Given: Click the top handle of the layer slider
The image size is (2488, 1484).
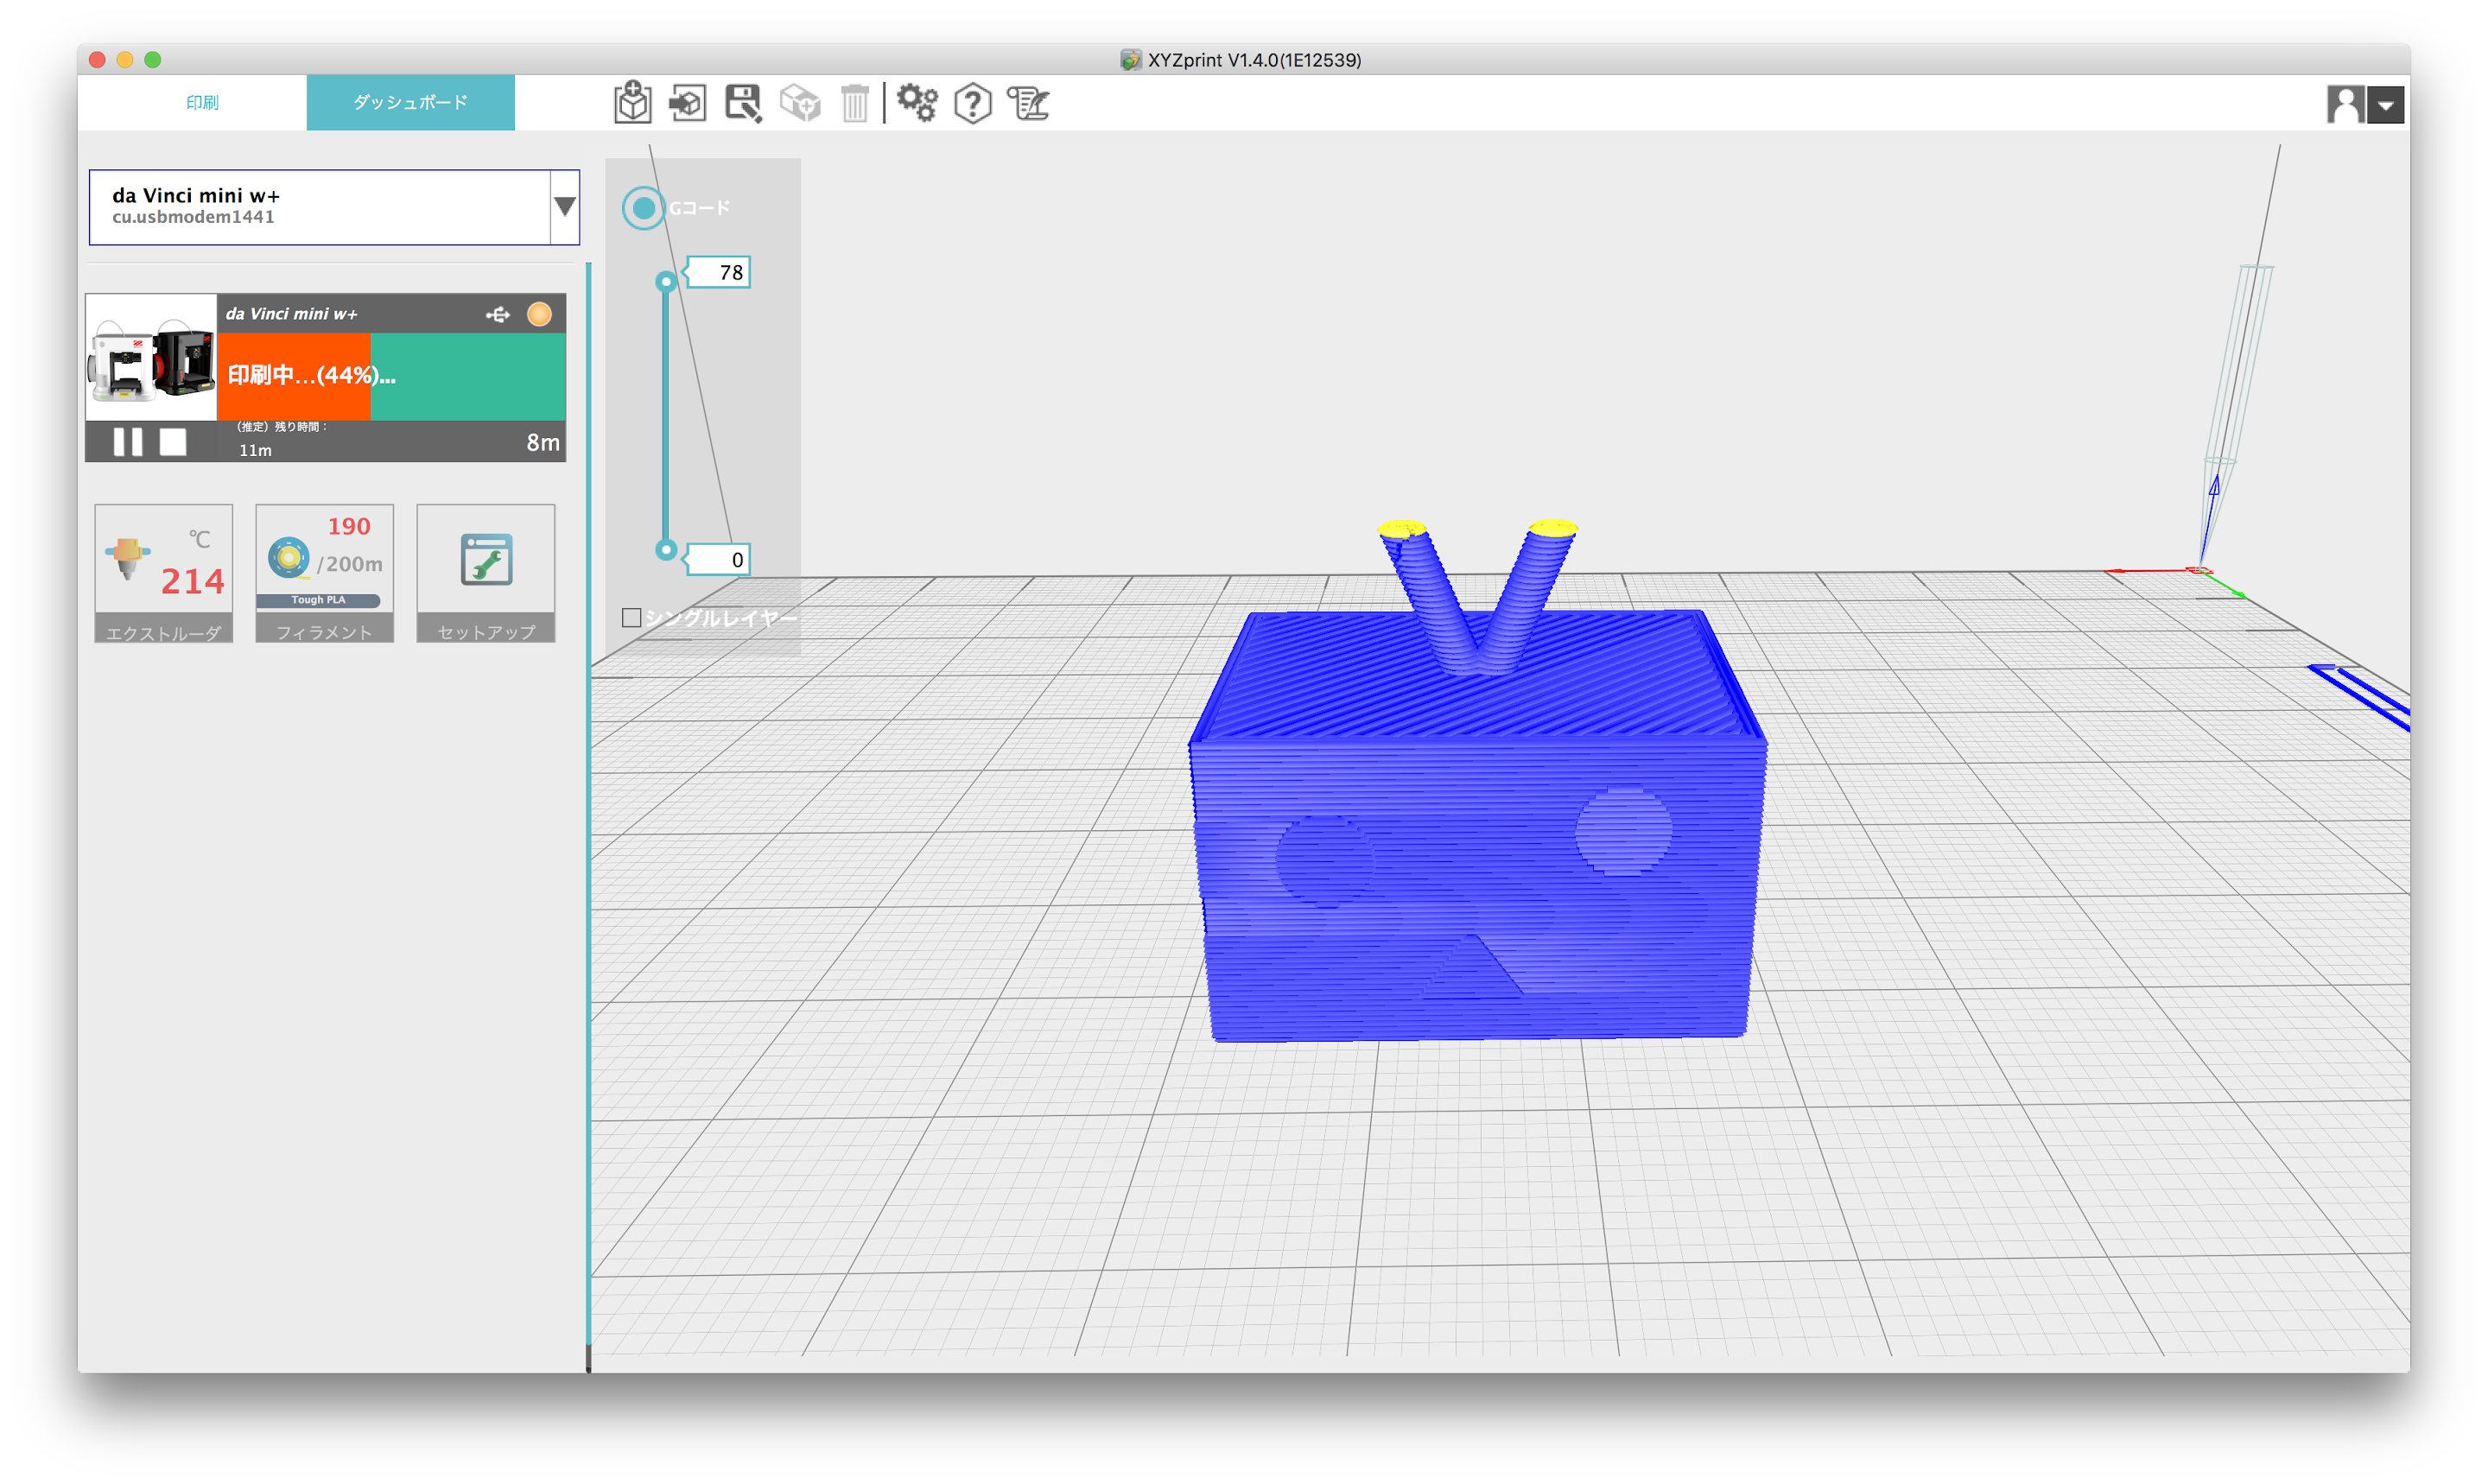Looking at the screenshot, I should 666,282.
